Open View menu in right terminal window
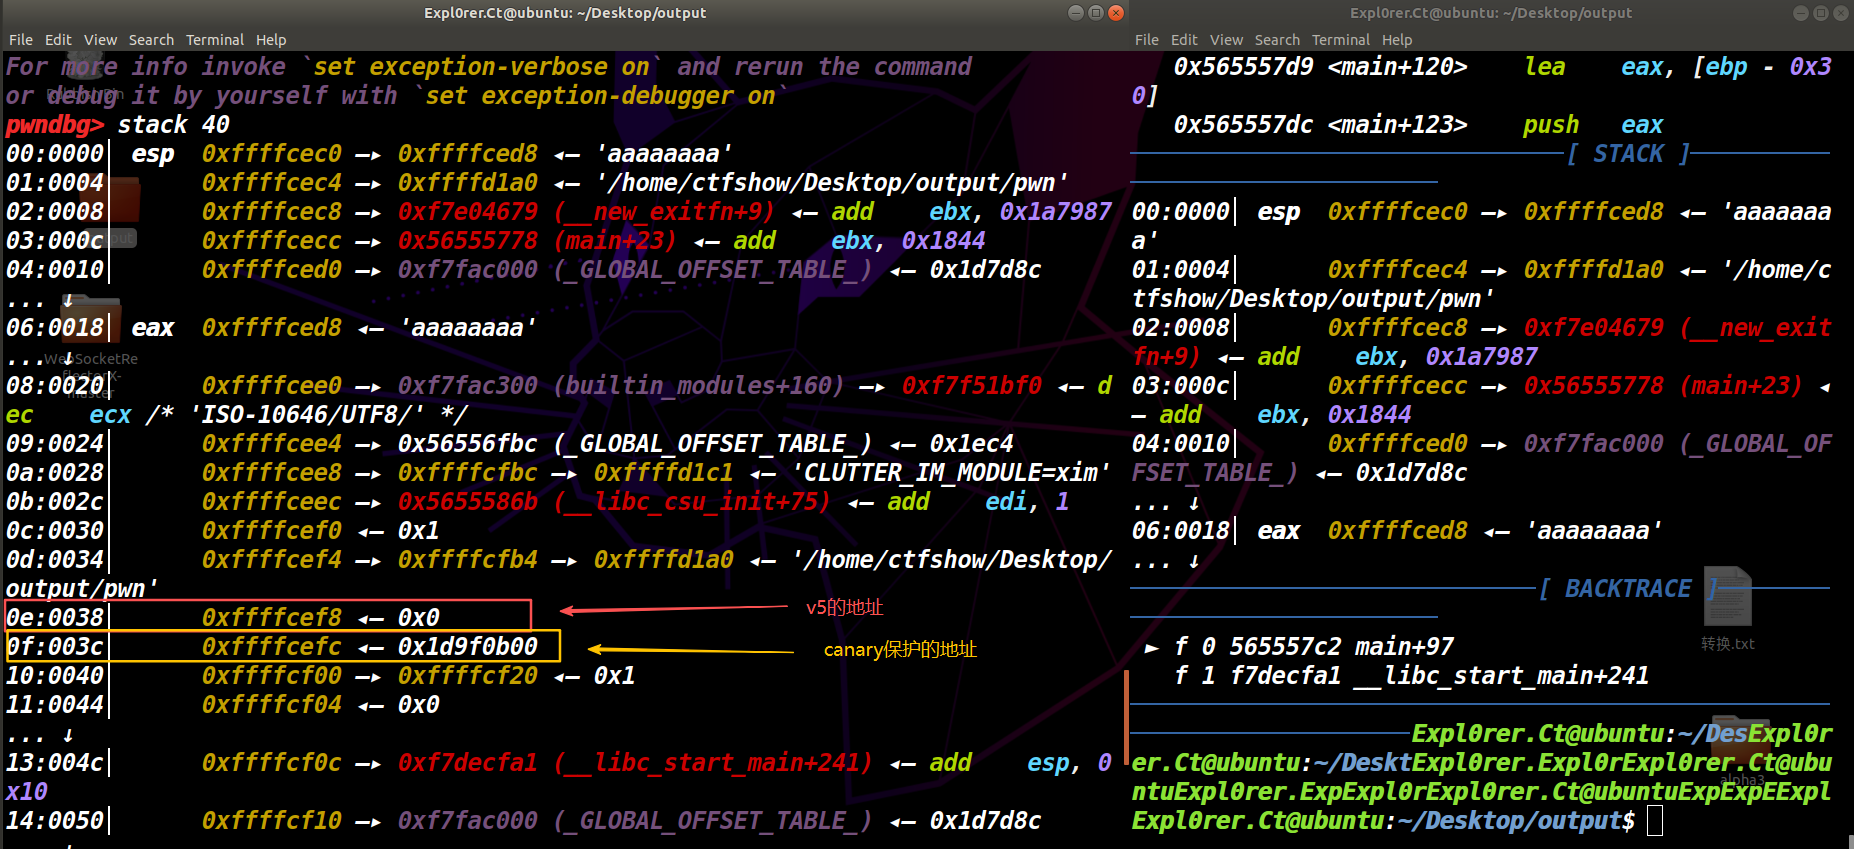1854x849 pixels. point(1226,40)
